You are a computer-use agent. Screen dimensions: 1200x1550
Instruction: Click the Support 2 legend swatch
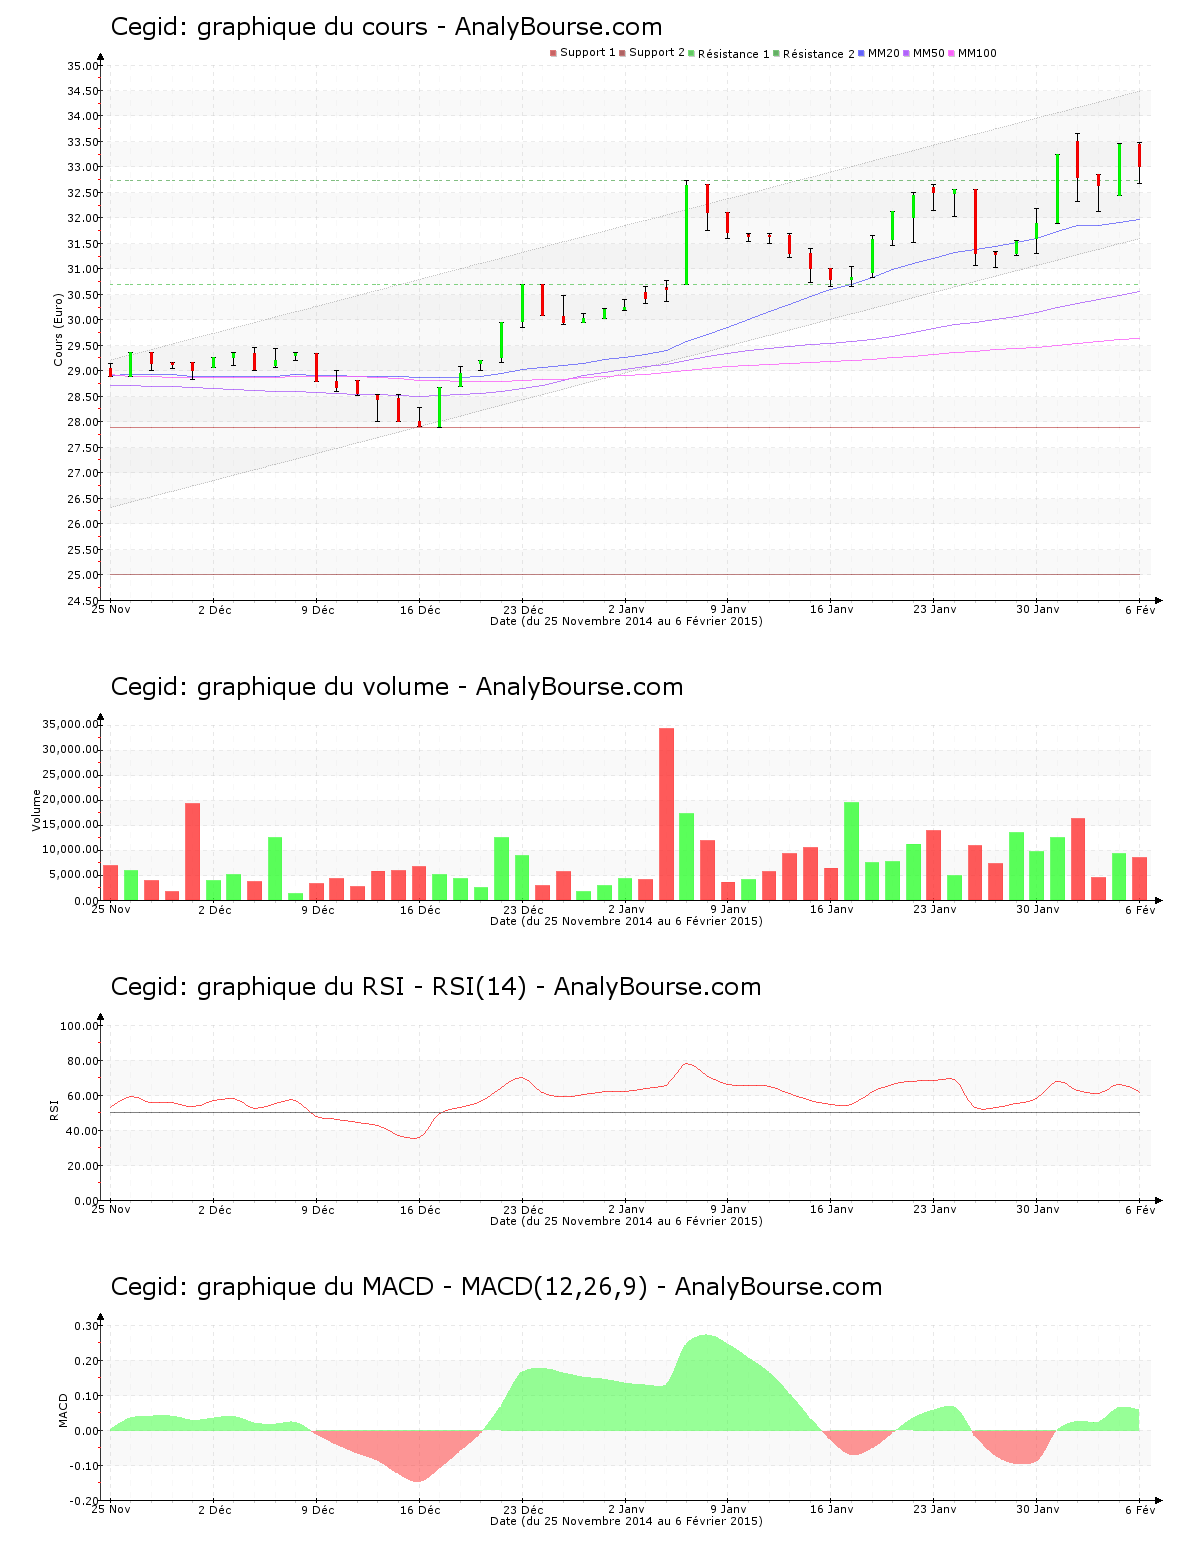point(622,53)
